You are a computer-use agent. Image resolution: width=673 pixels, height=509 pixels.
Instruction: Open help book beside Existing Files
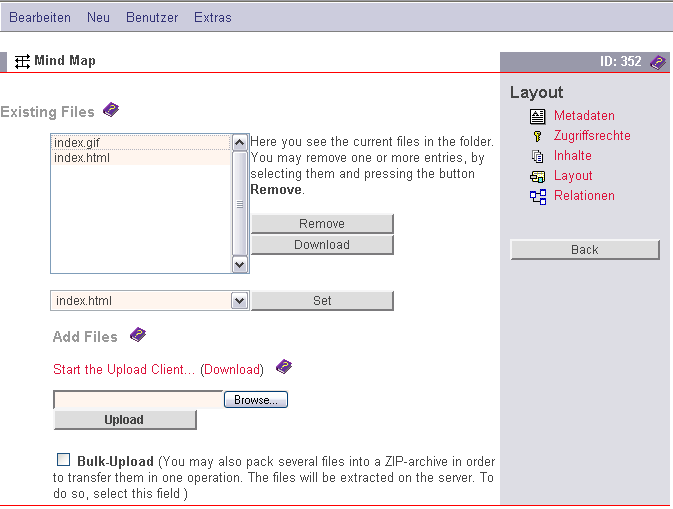pos(111,110)
